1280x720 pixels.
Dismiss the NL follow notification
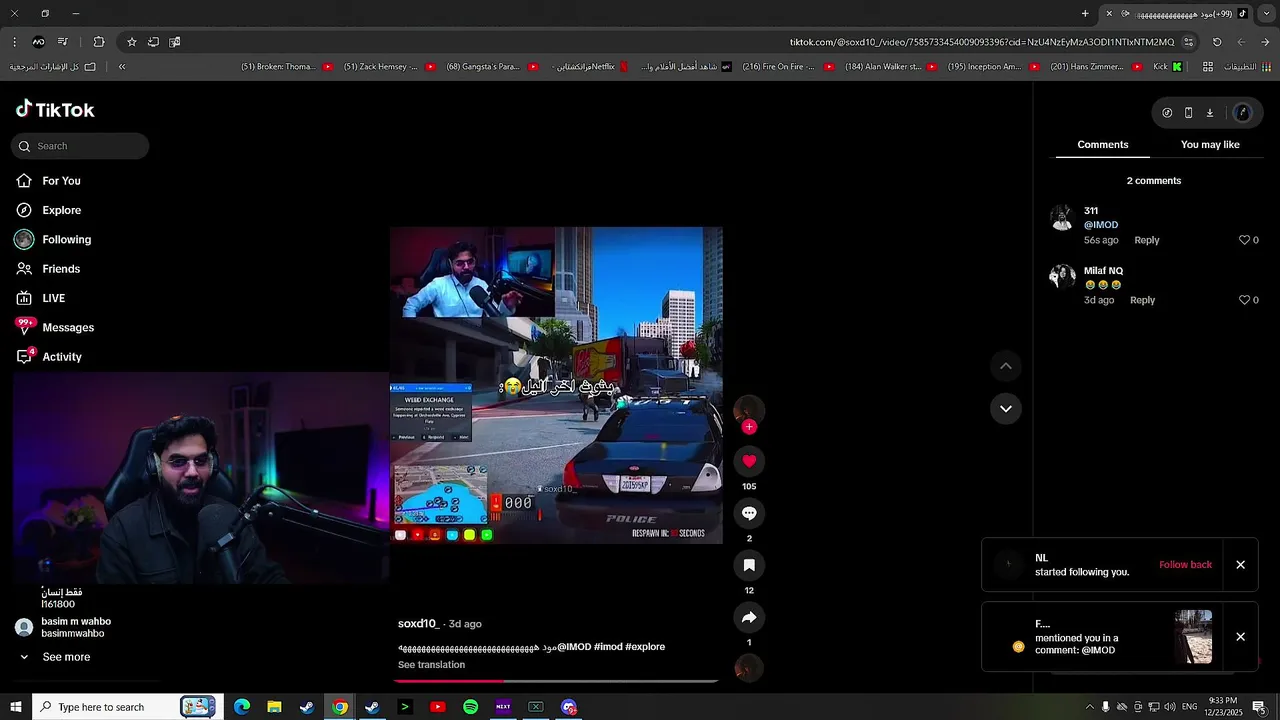[1240, 565]
